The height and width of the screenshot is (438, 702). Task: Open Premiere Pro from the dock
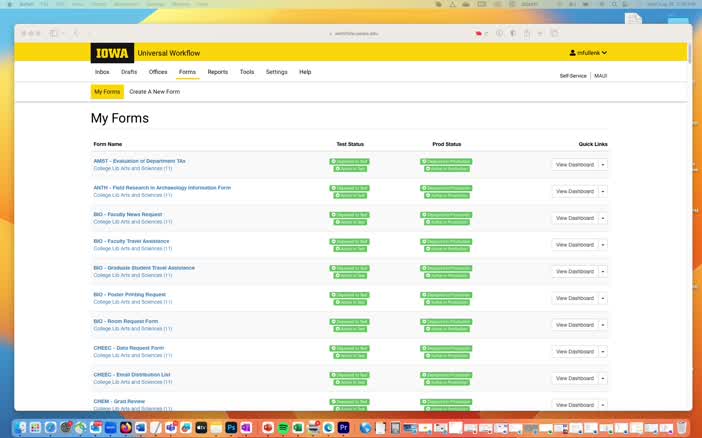click(344, 427)
